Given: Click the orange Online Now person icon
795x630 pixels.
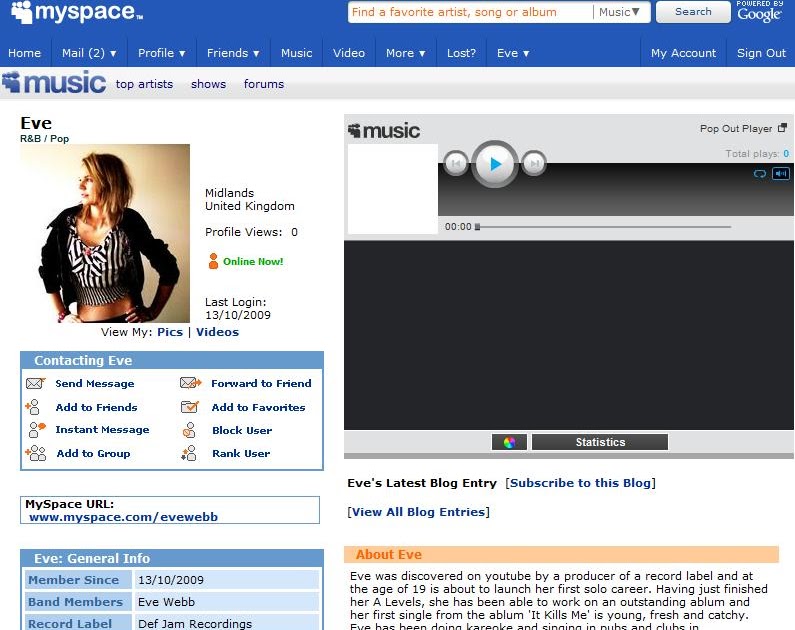Looking at the screenshot, I should click(x=213, y=261).
